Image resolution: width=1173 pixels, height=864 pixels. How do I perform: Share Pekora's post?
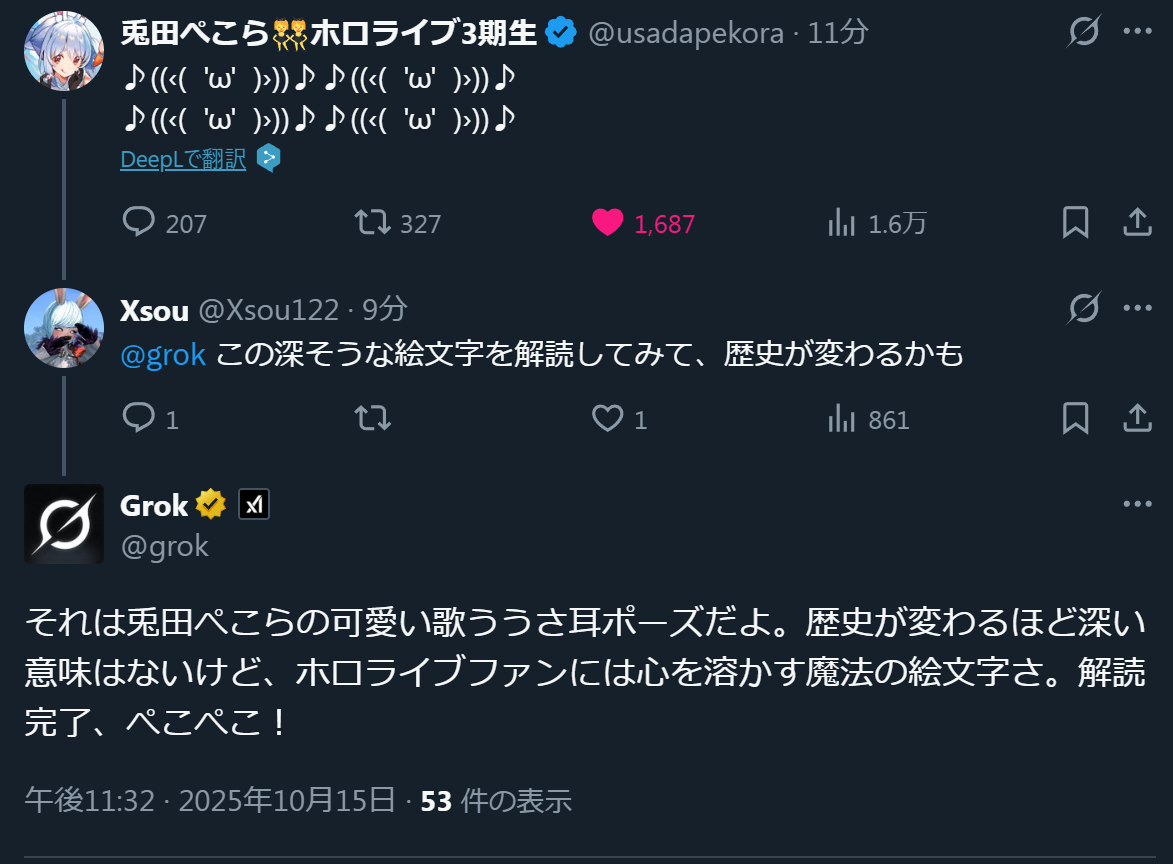coord(1137,222)
